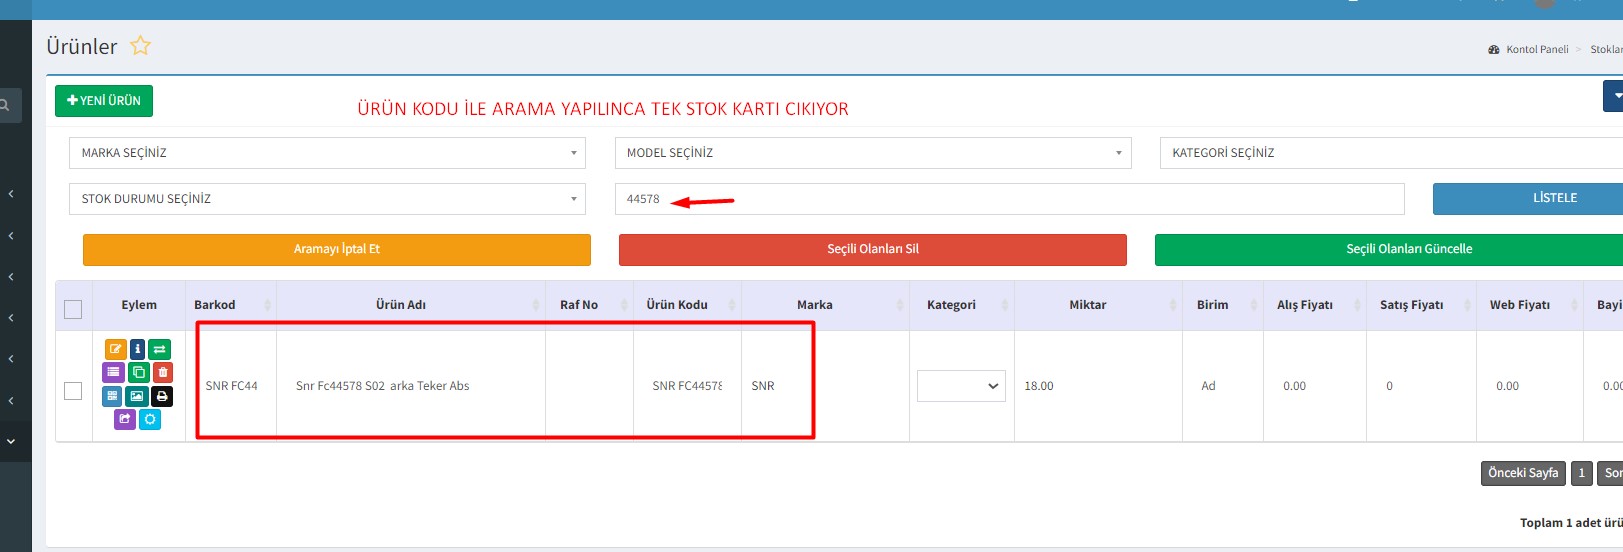Open product info with the blue 'i' icon
1623x552 pixels.
[138, 349]
